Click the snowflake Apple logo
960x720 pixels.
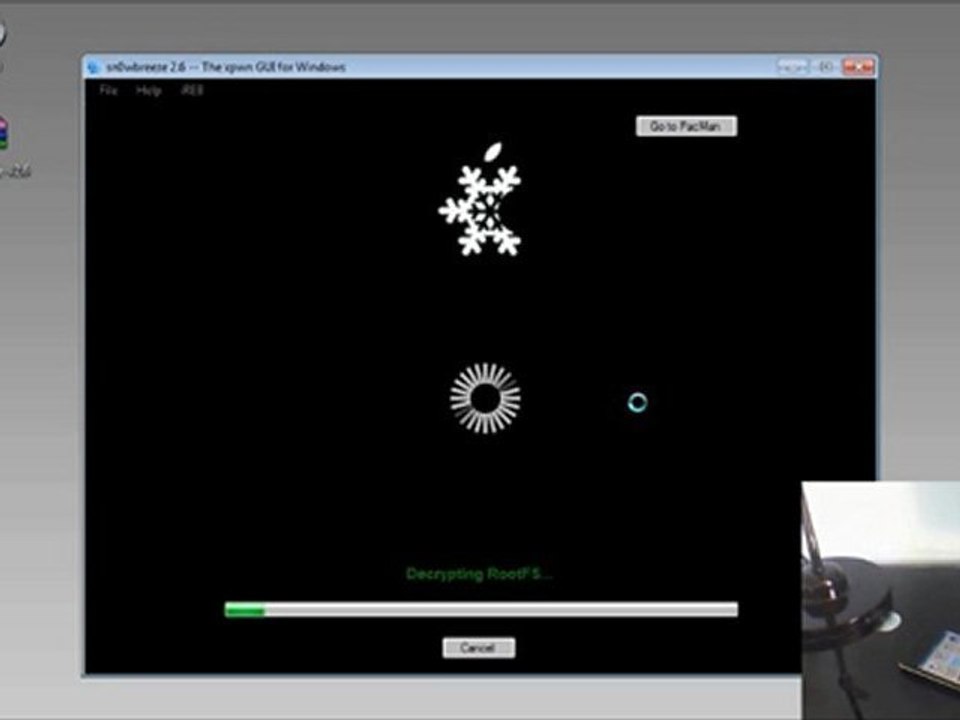pyautogui.click(x=481, y=200)
